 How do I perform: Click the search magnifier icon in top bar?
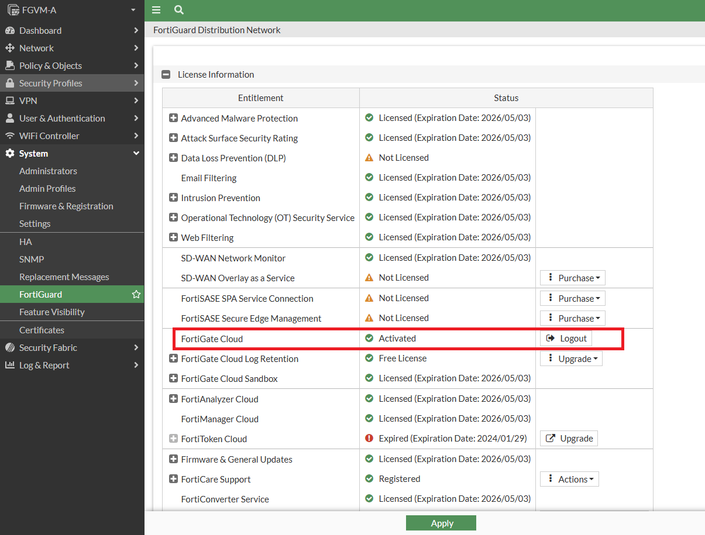pos(179,10)
